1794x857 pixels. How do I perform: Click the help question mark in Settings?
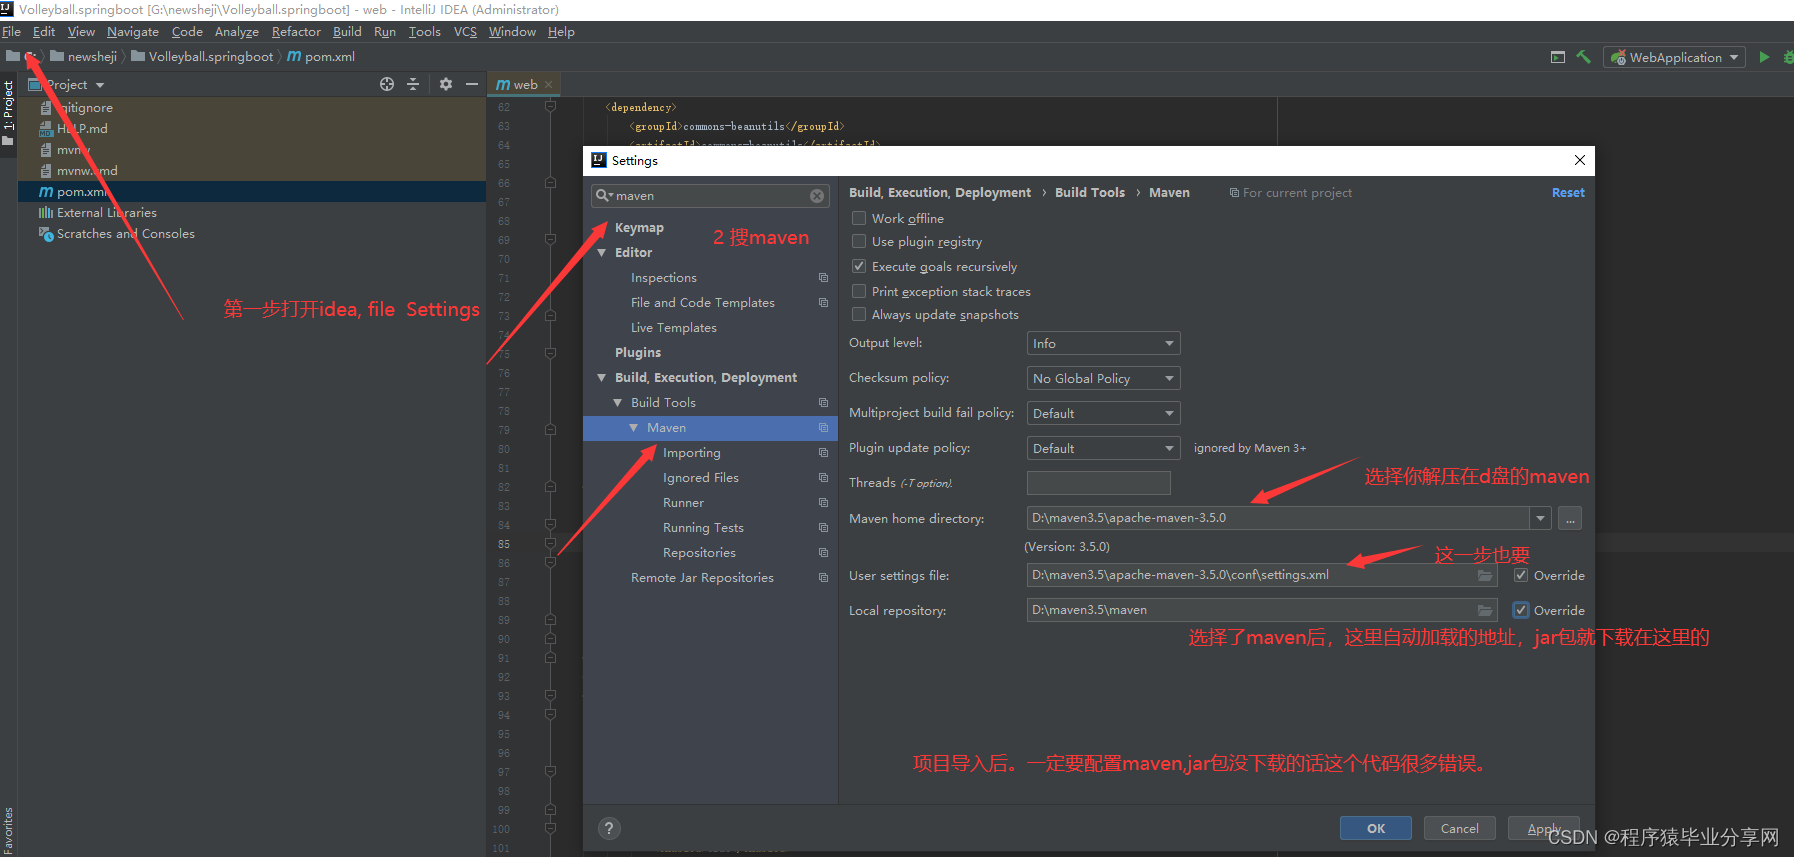point(609,828)
